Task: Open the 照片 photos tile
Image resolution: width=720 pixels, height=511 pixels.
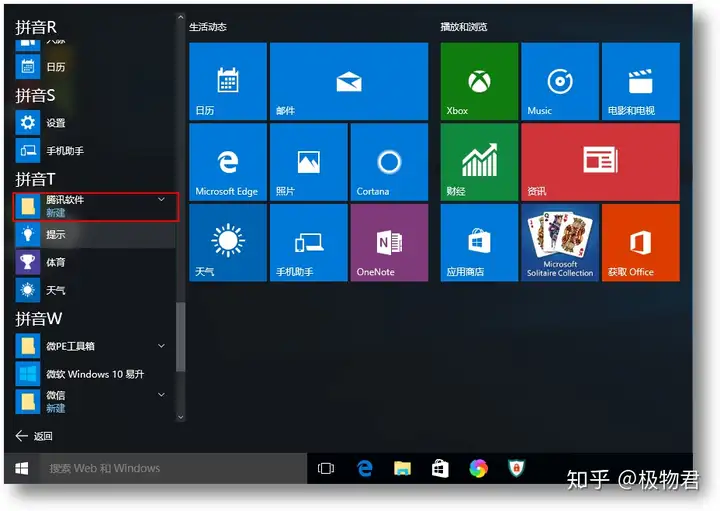Action: click(309, 162)
